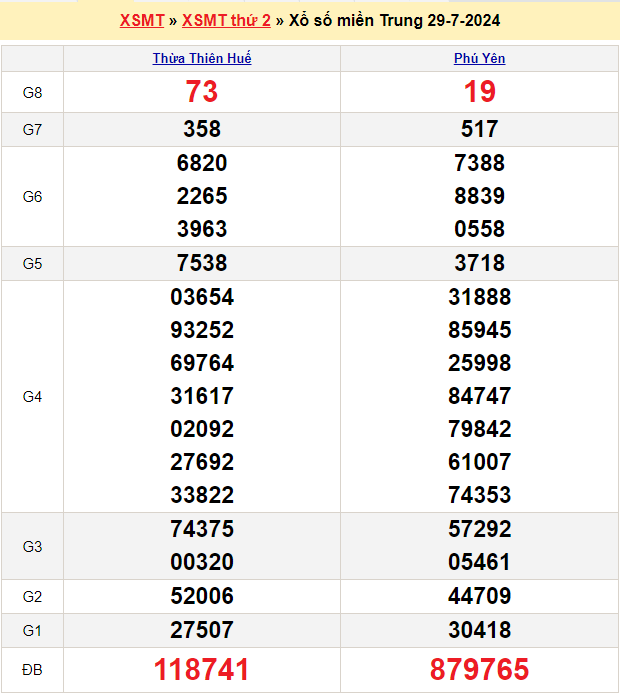Select the G7 number 358
The image size is (620, 693).
202,129
